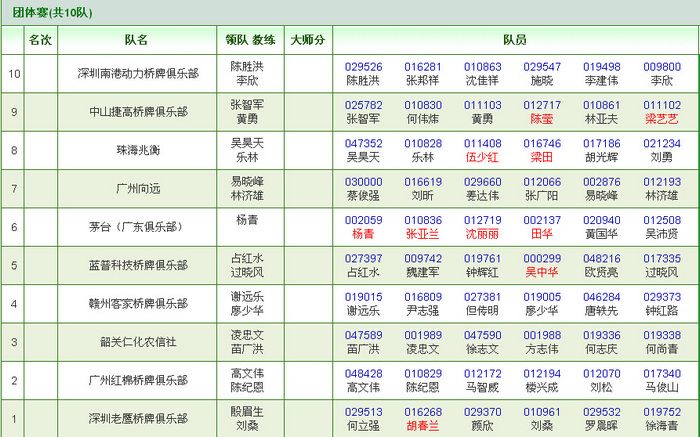
Task: Select team name 珠海兆衡
Action: pyautogui.click(x=138, y=150)
